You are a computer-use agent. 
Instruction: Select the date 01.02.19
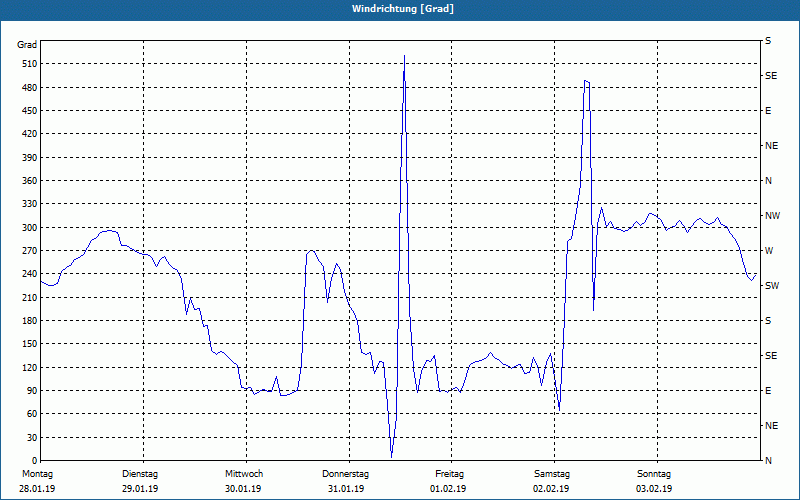[448, 489]
